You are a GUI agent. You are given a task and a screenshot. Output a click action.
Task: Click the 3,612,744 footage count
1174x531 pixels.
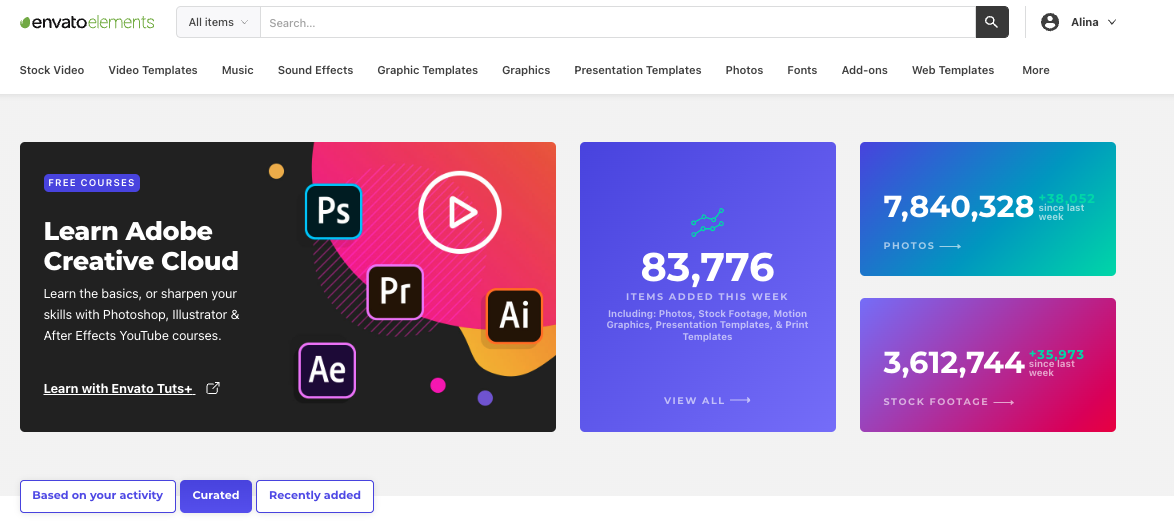point(954,363)
